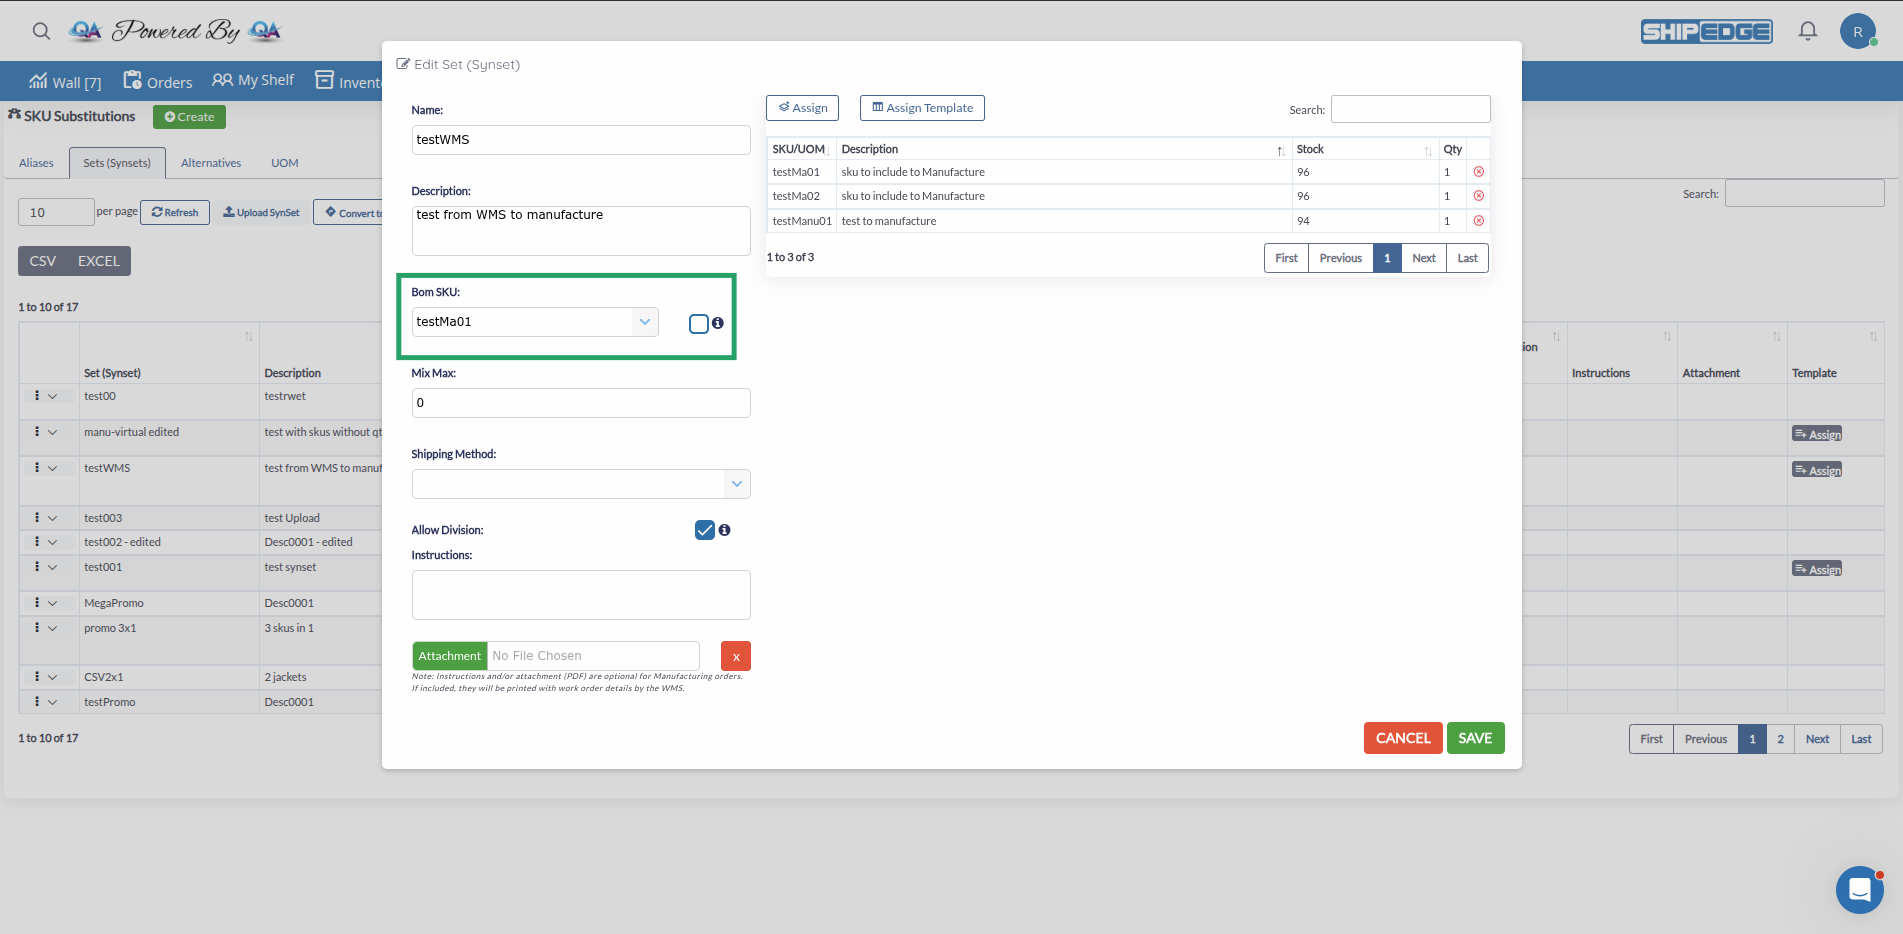Open the Orders menu
The image size is (1903, 934).
pos(158,81)
